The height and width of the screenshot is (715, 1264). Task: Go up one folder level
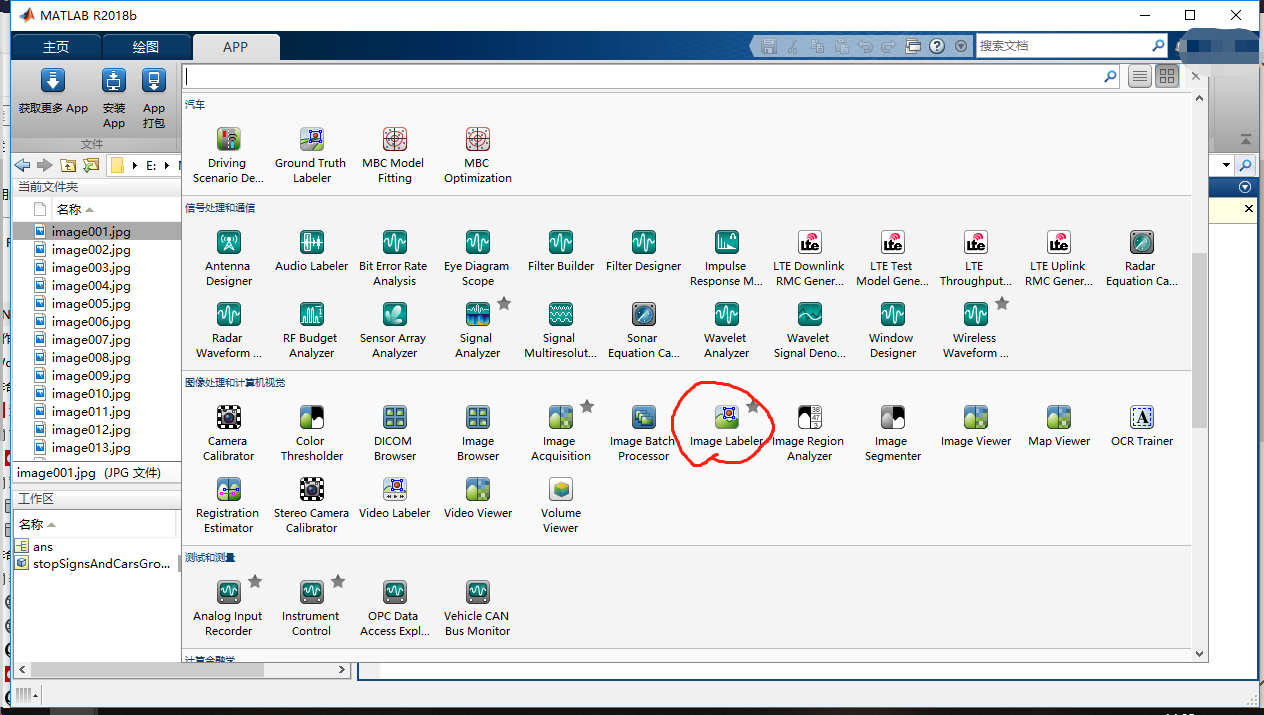click(x=68, y=165)
